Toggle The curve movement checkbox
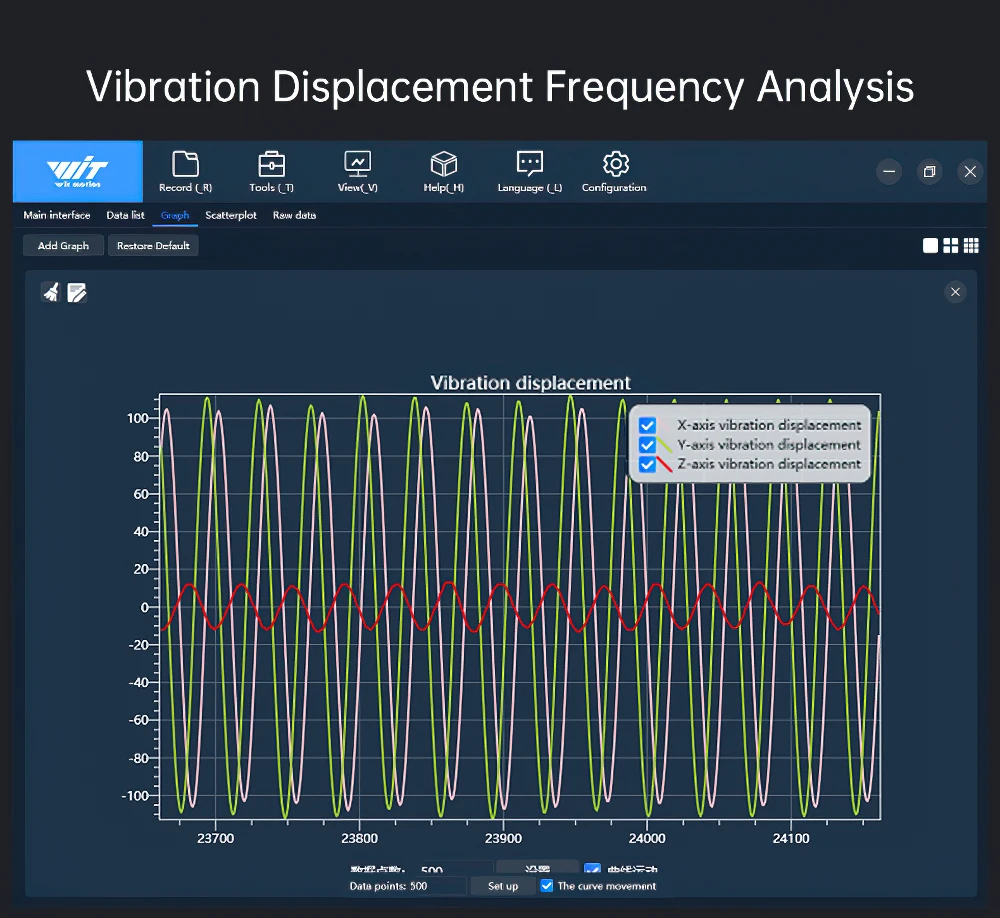 pos(547,886)
